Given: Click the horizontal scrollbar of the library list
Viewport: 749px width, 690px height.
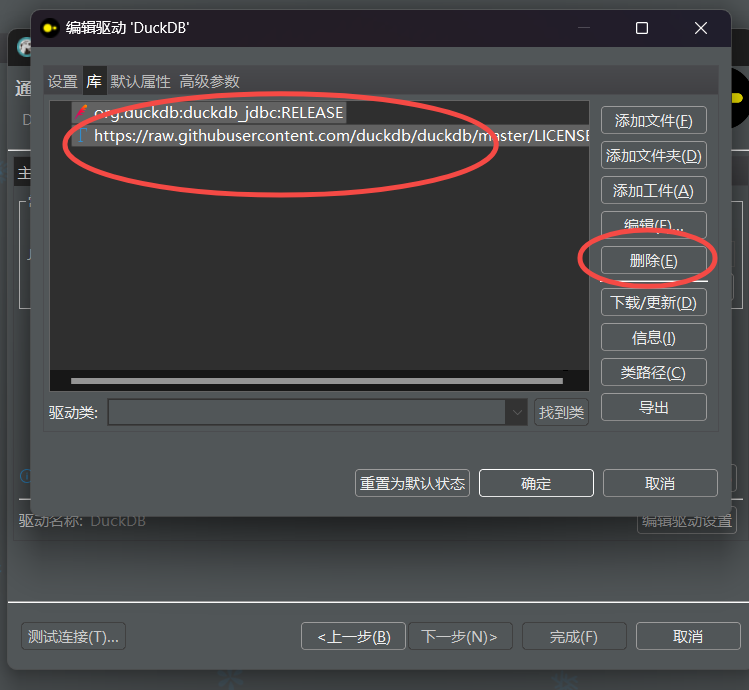Looking at the screenshot, I should coord(317,381).
